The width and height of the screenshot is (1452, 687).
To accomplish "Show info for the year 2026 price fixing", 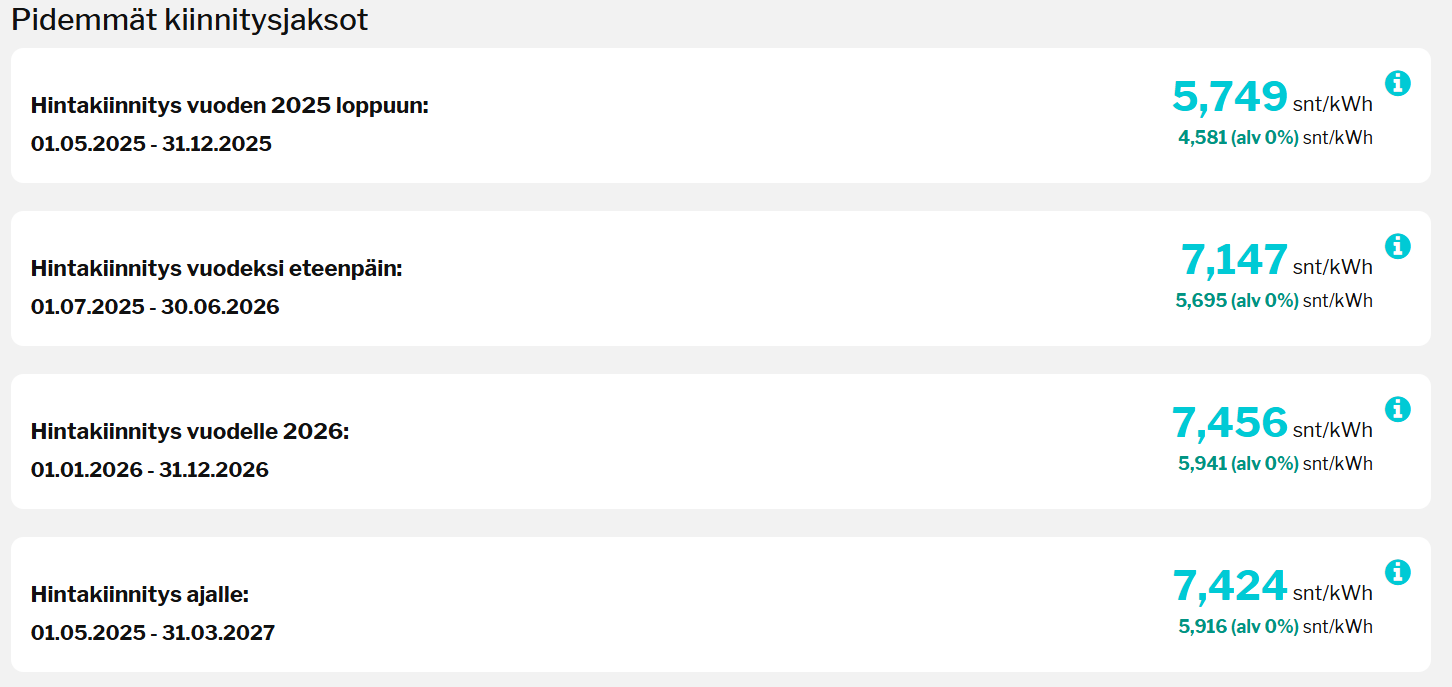I will tap(1398, 409).
